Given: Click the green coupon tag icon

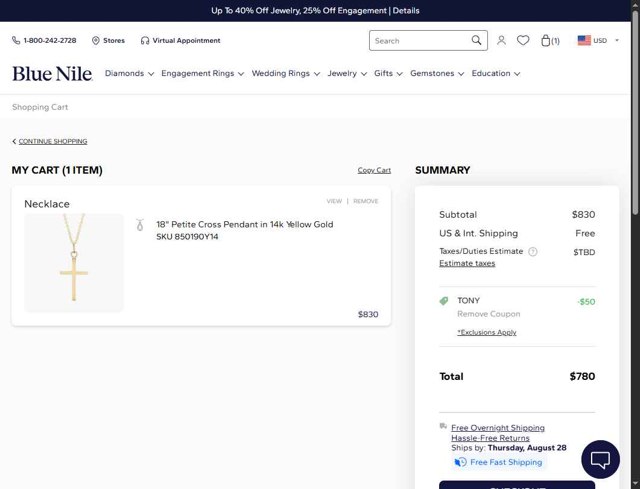Looking at the screenshot, I should (x=444, y=301).
